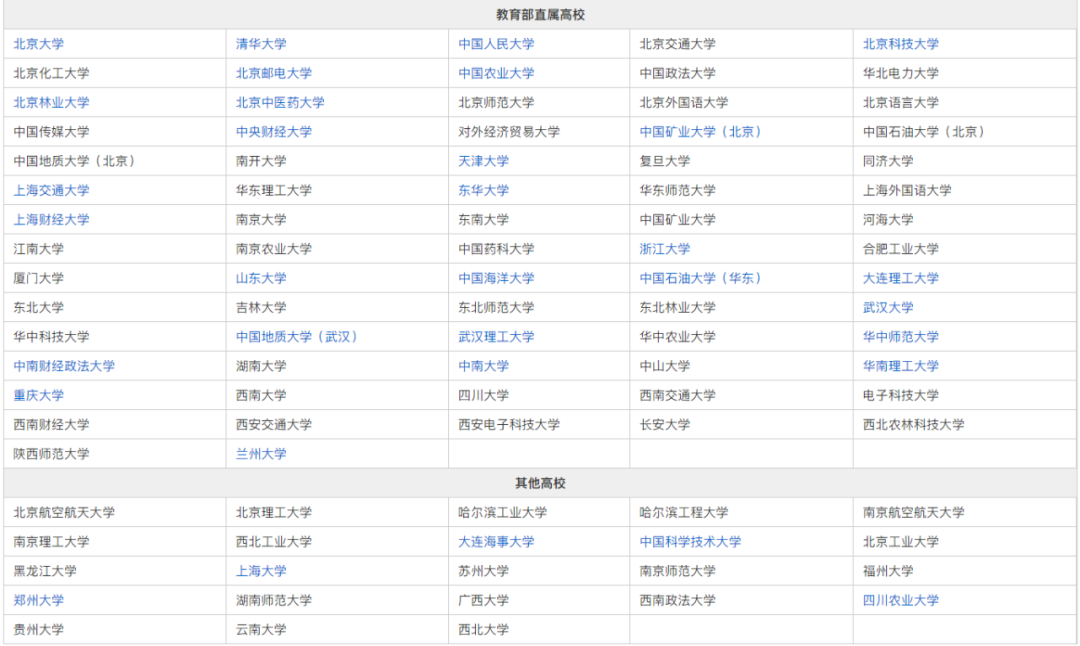Click the 华中科技大学 cell
The height and width of the screenshot is (646, 1080).
114,337
